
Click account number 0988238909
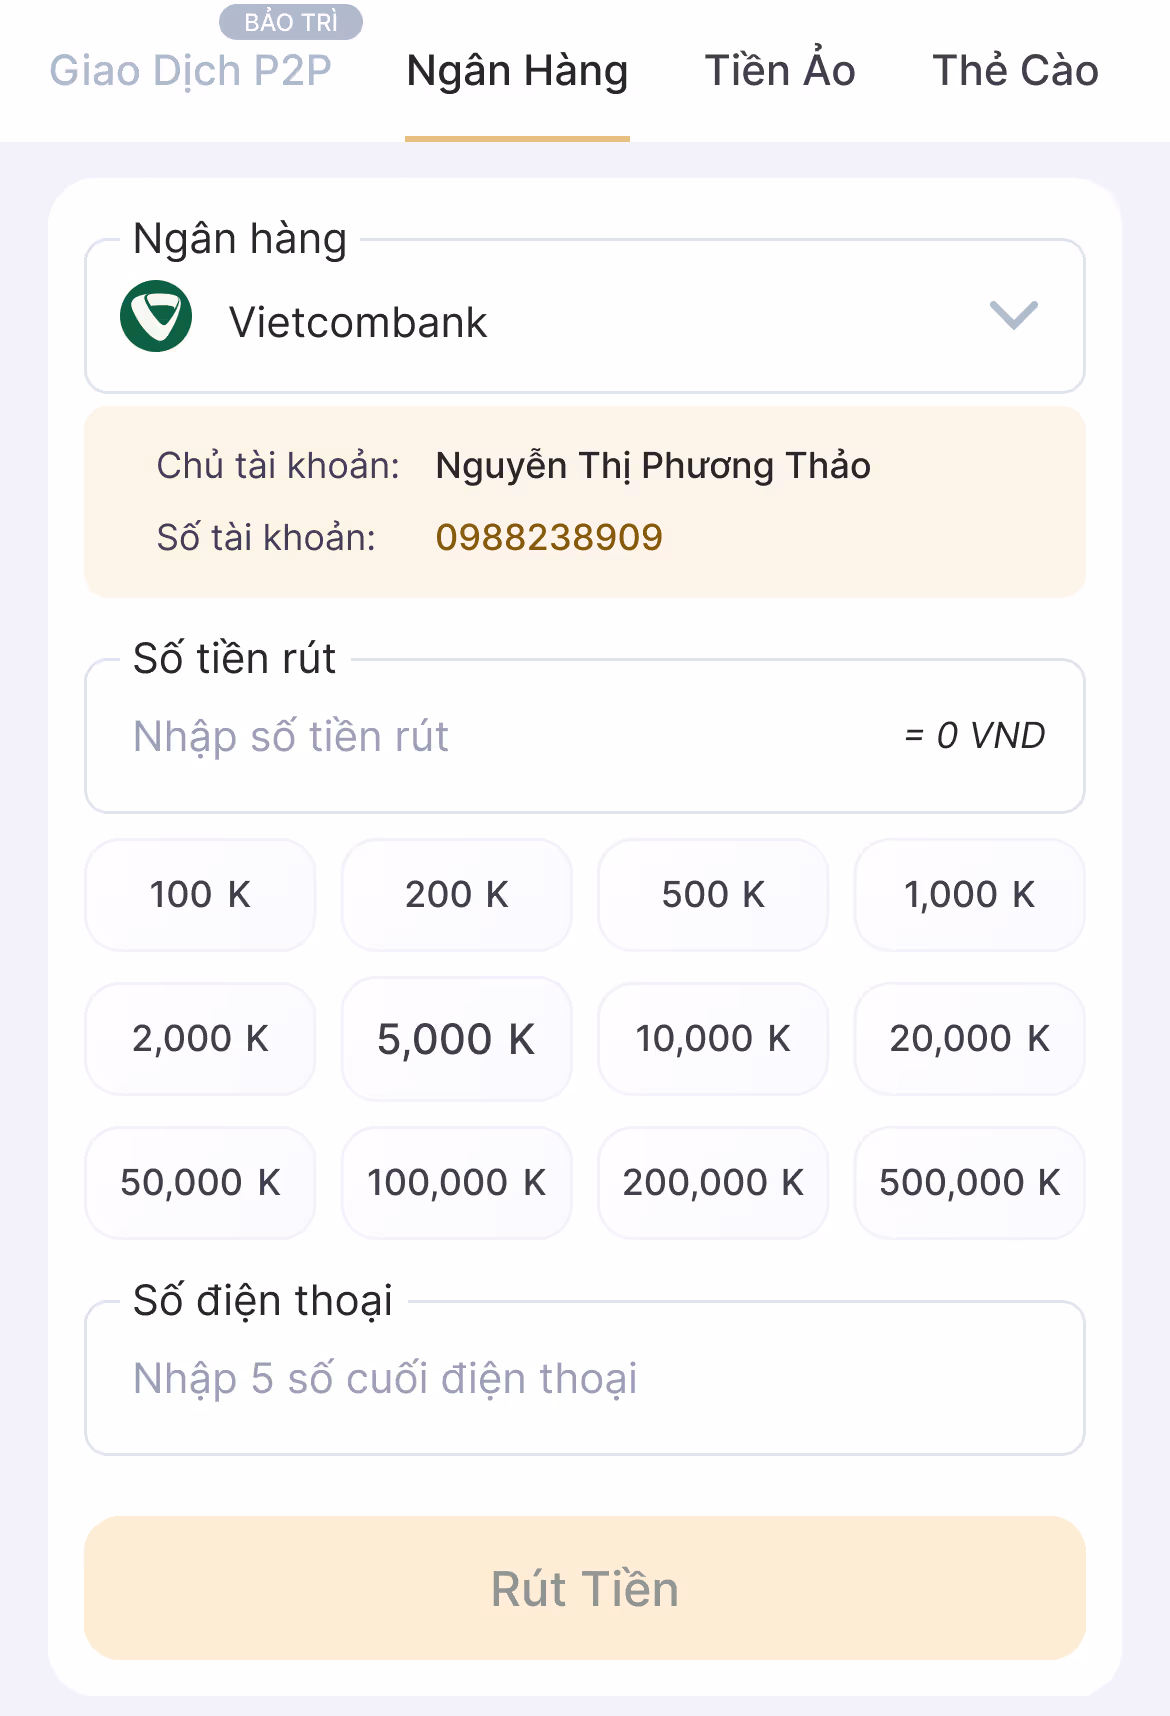click(x=549, y=537)
